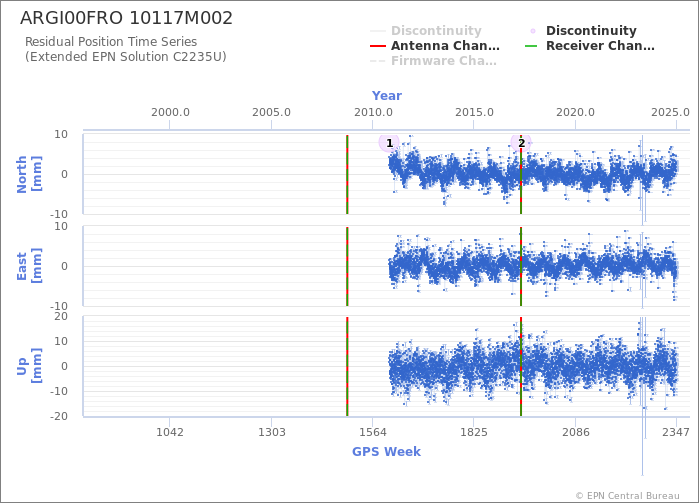This screenshot has height=504, width=700.
Task: Click the 2009 equipment change line in the East plot
Action: pos(347,267)
